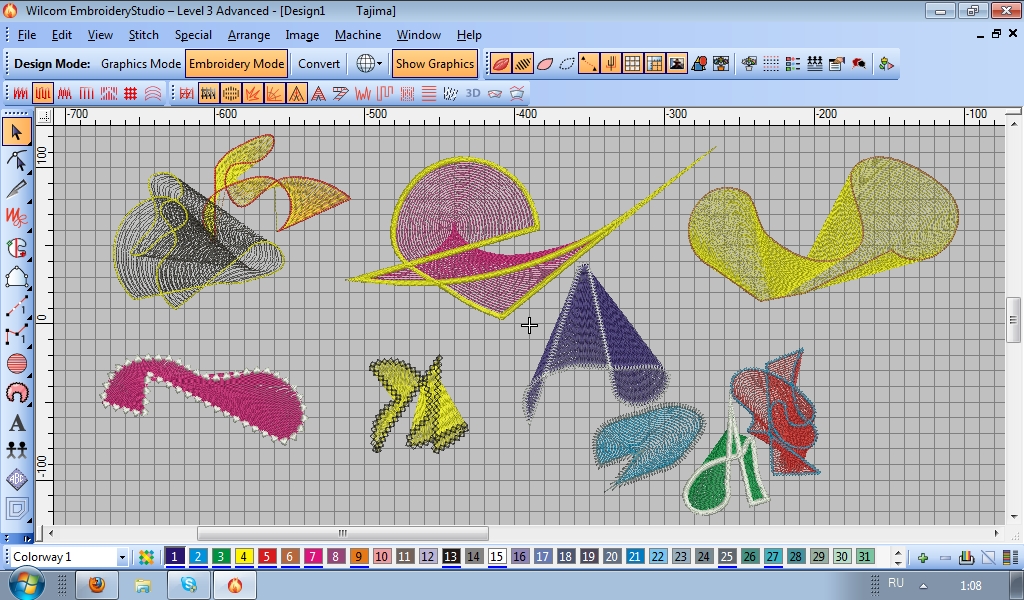Select the filled circle shape tool
The image size is (1024, 600).
[x=17, y=364]
